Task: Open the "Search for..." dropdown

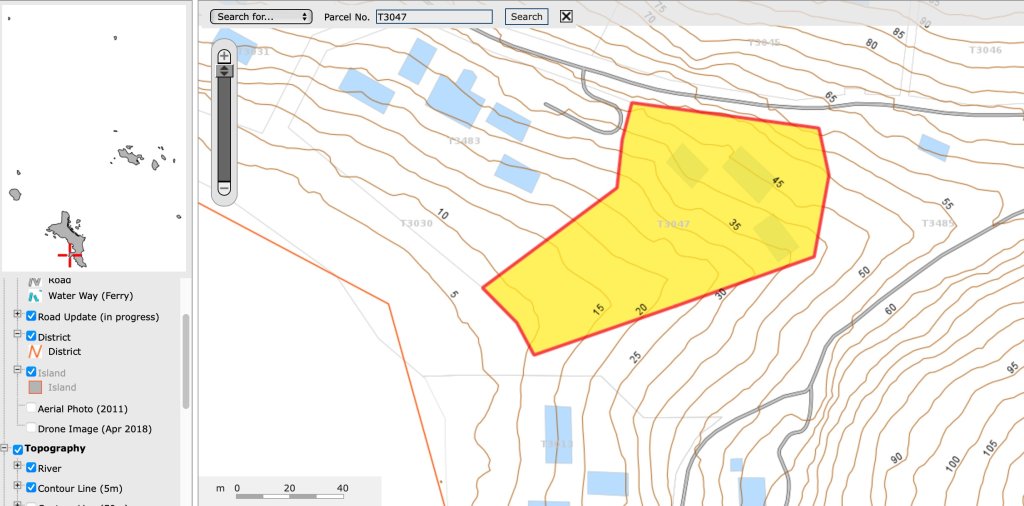Action: [261, 17]
